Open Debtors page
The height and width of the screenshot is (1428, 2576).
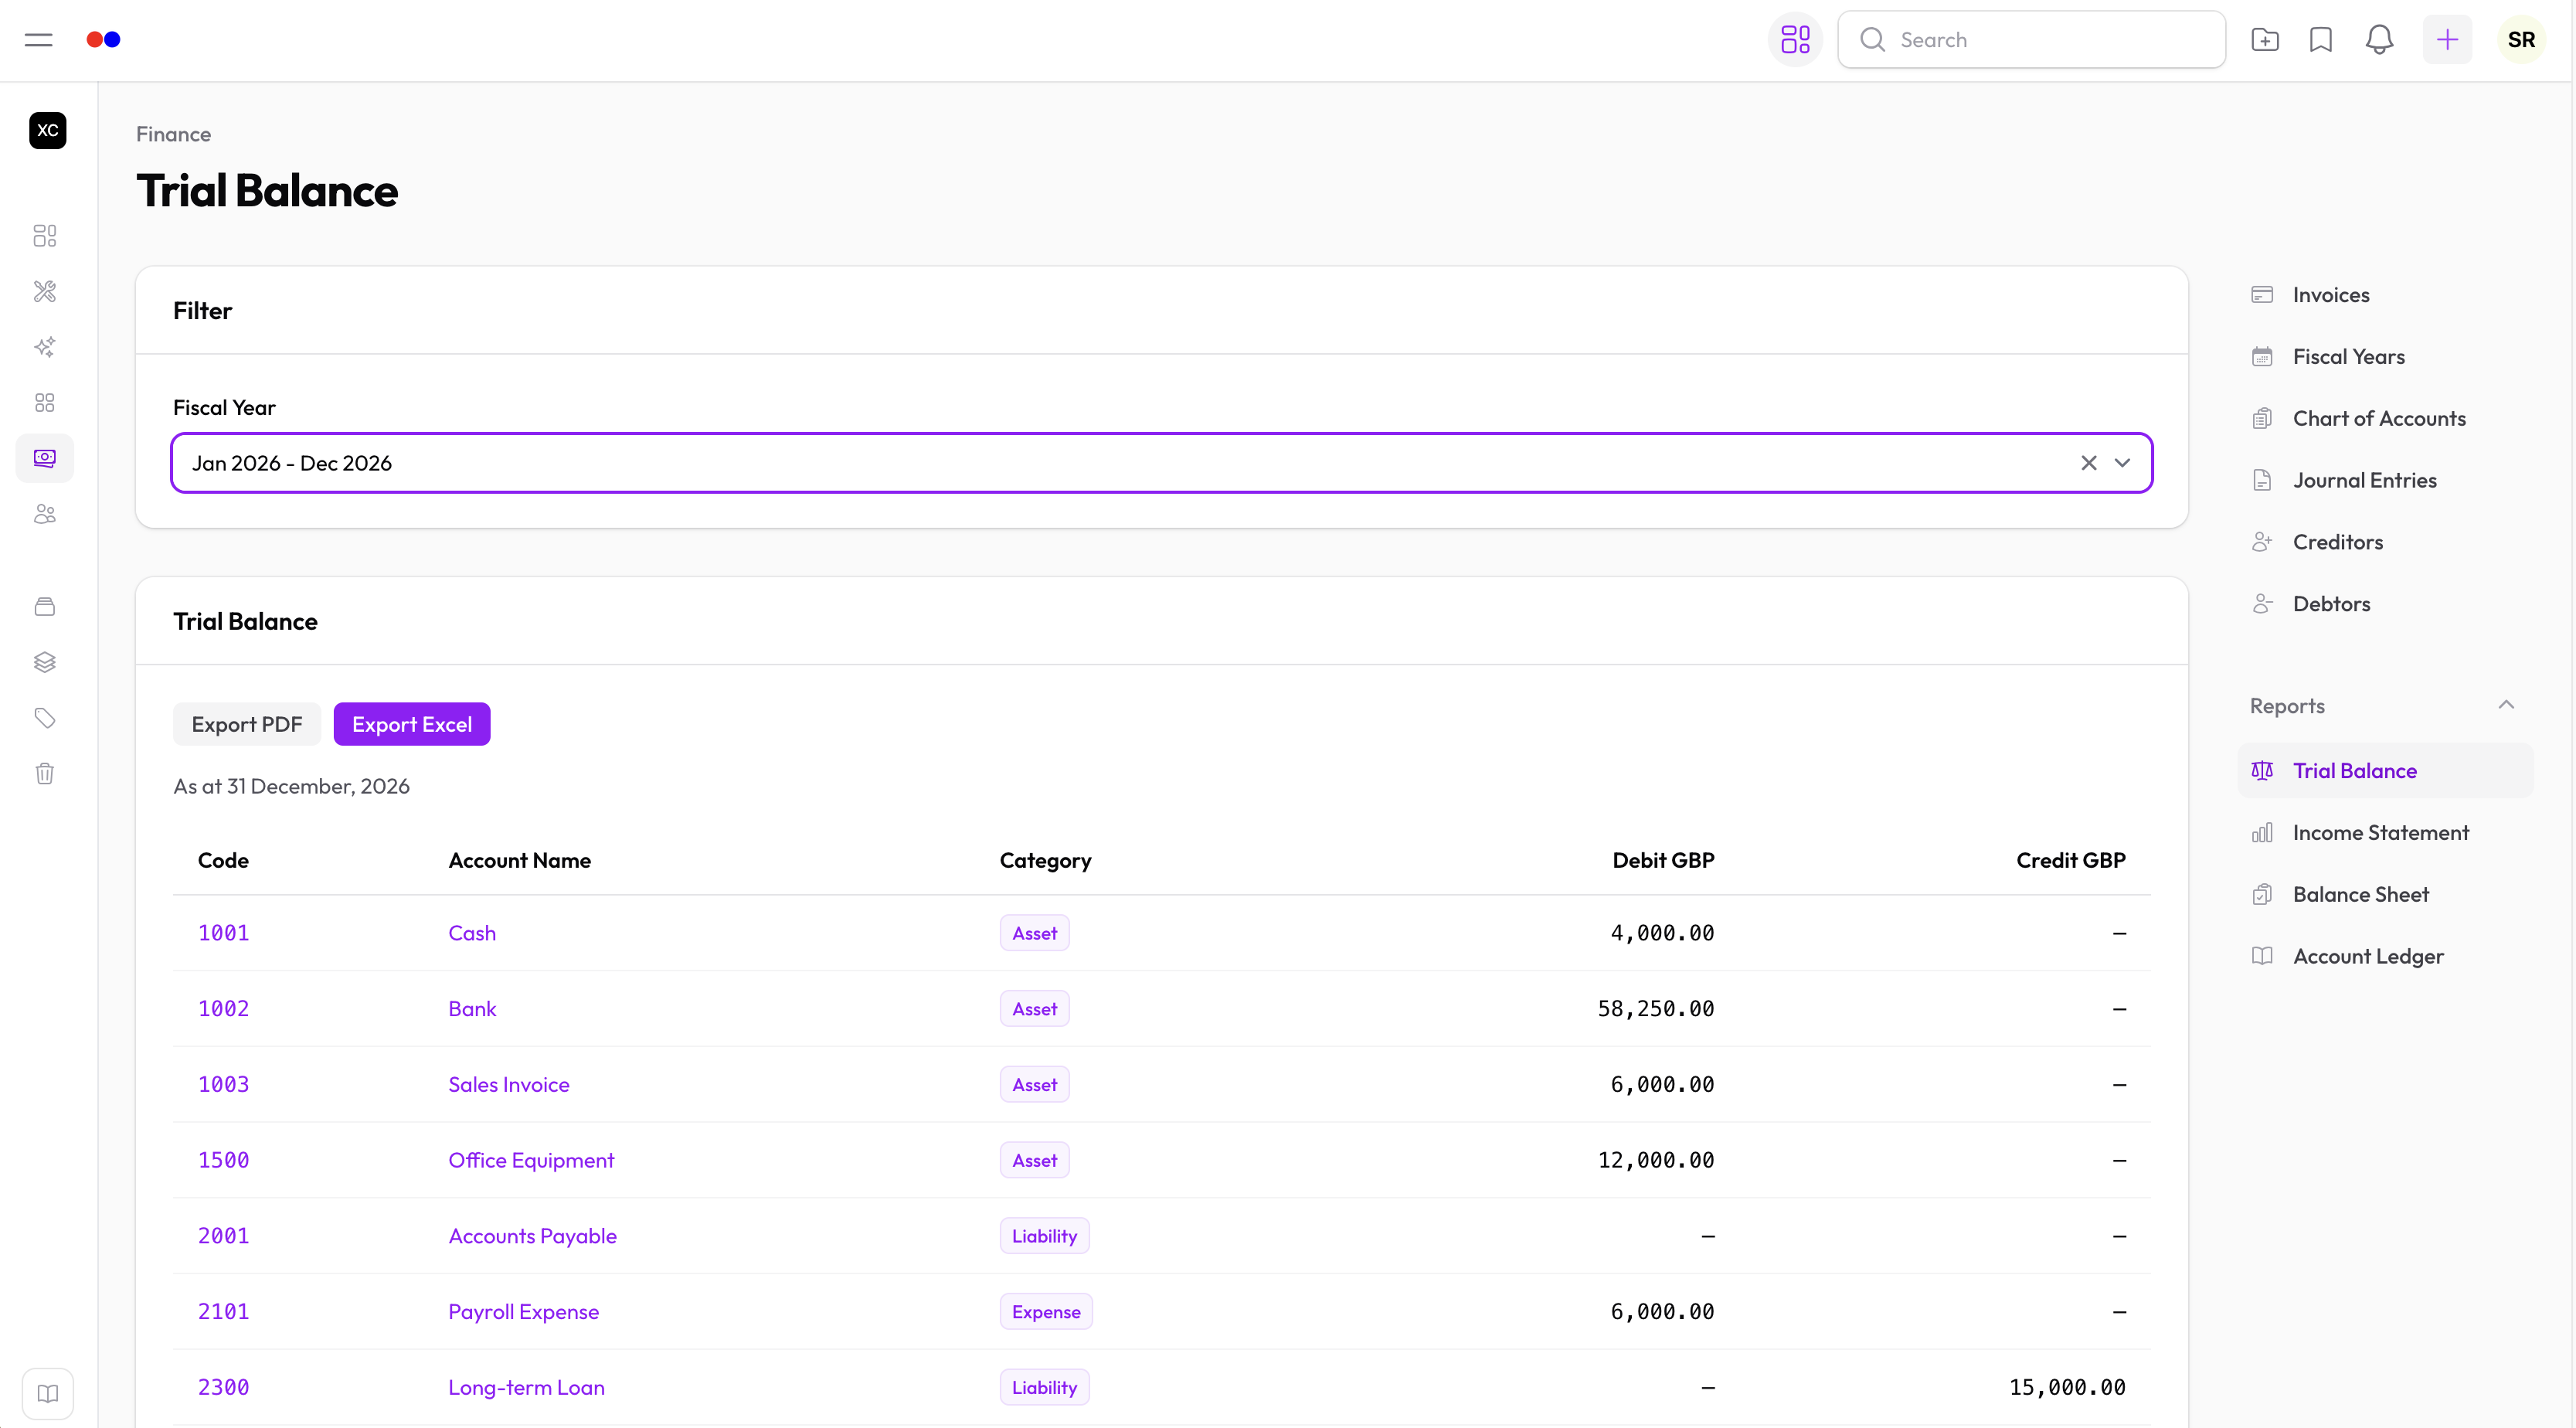[2384, 604]
